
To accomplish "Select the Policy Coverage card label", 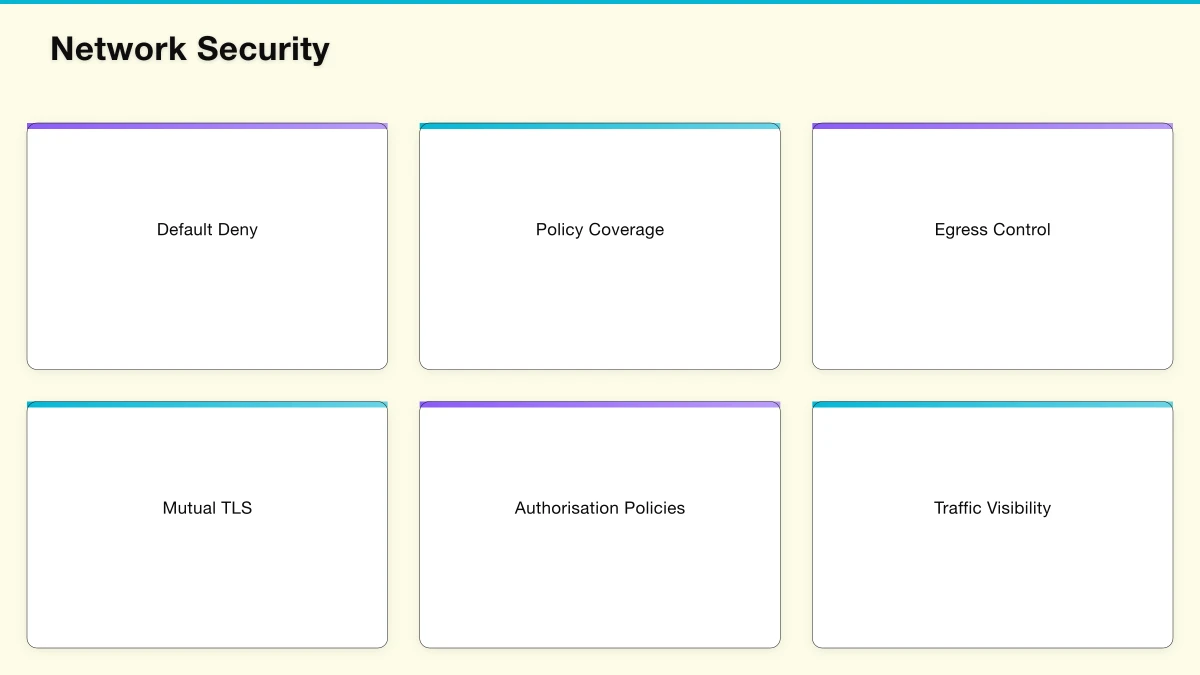I will pyautogui.click(x=599, y=230).
